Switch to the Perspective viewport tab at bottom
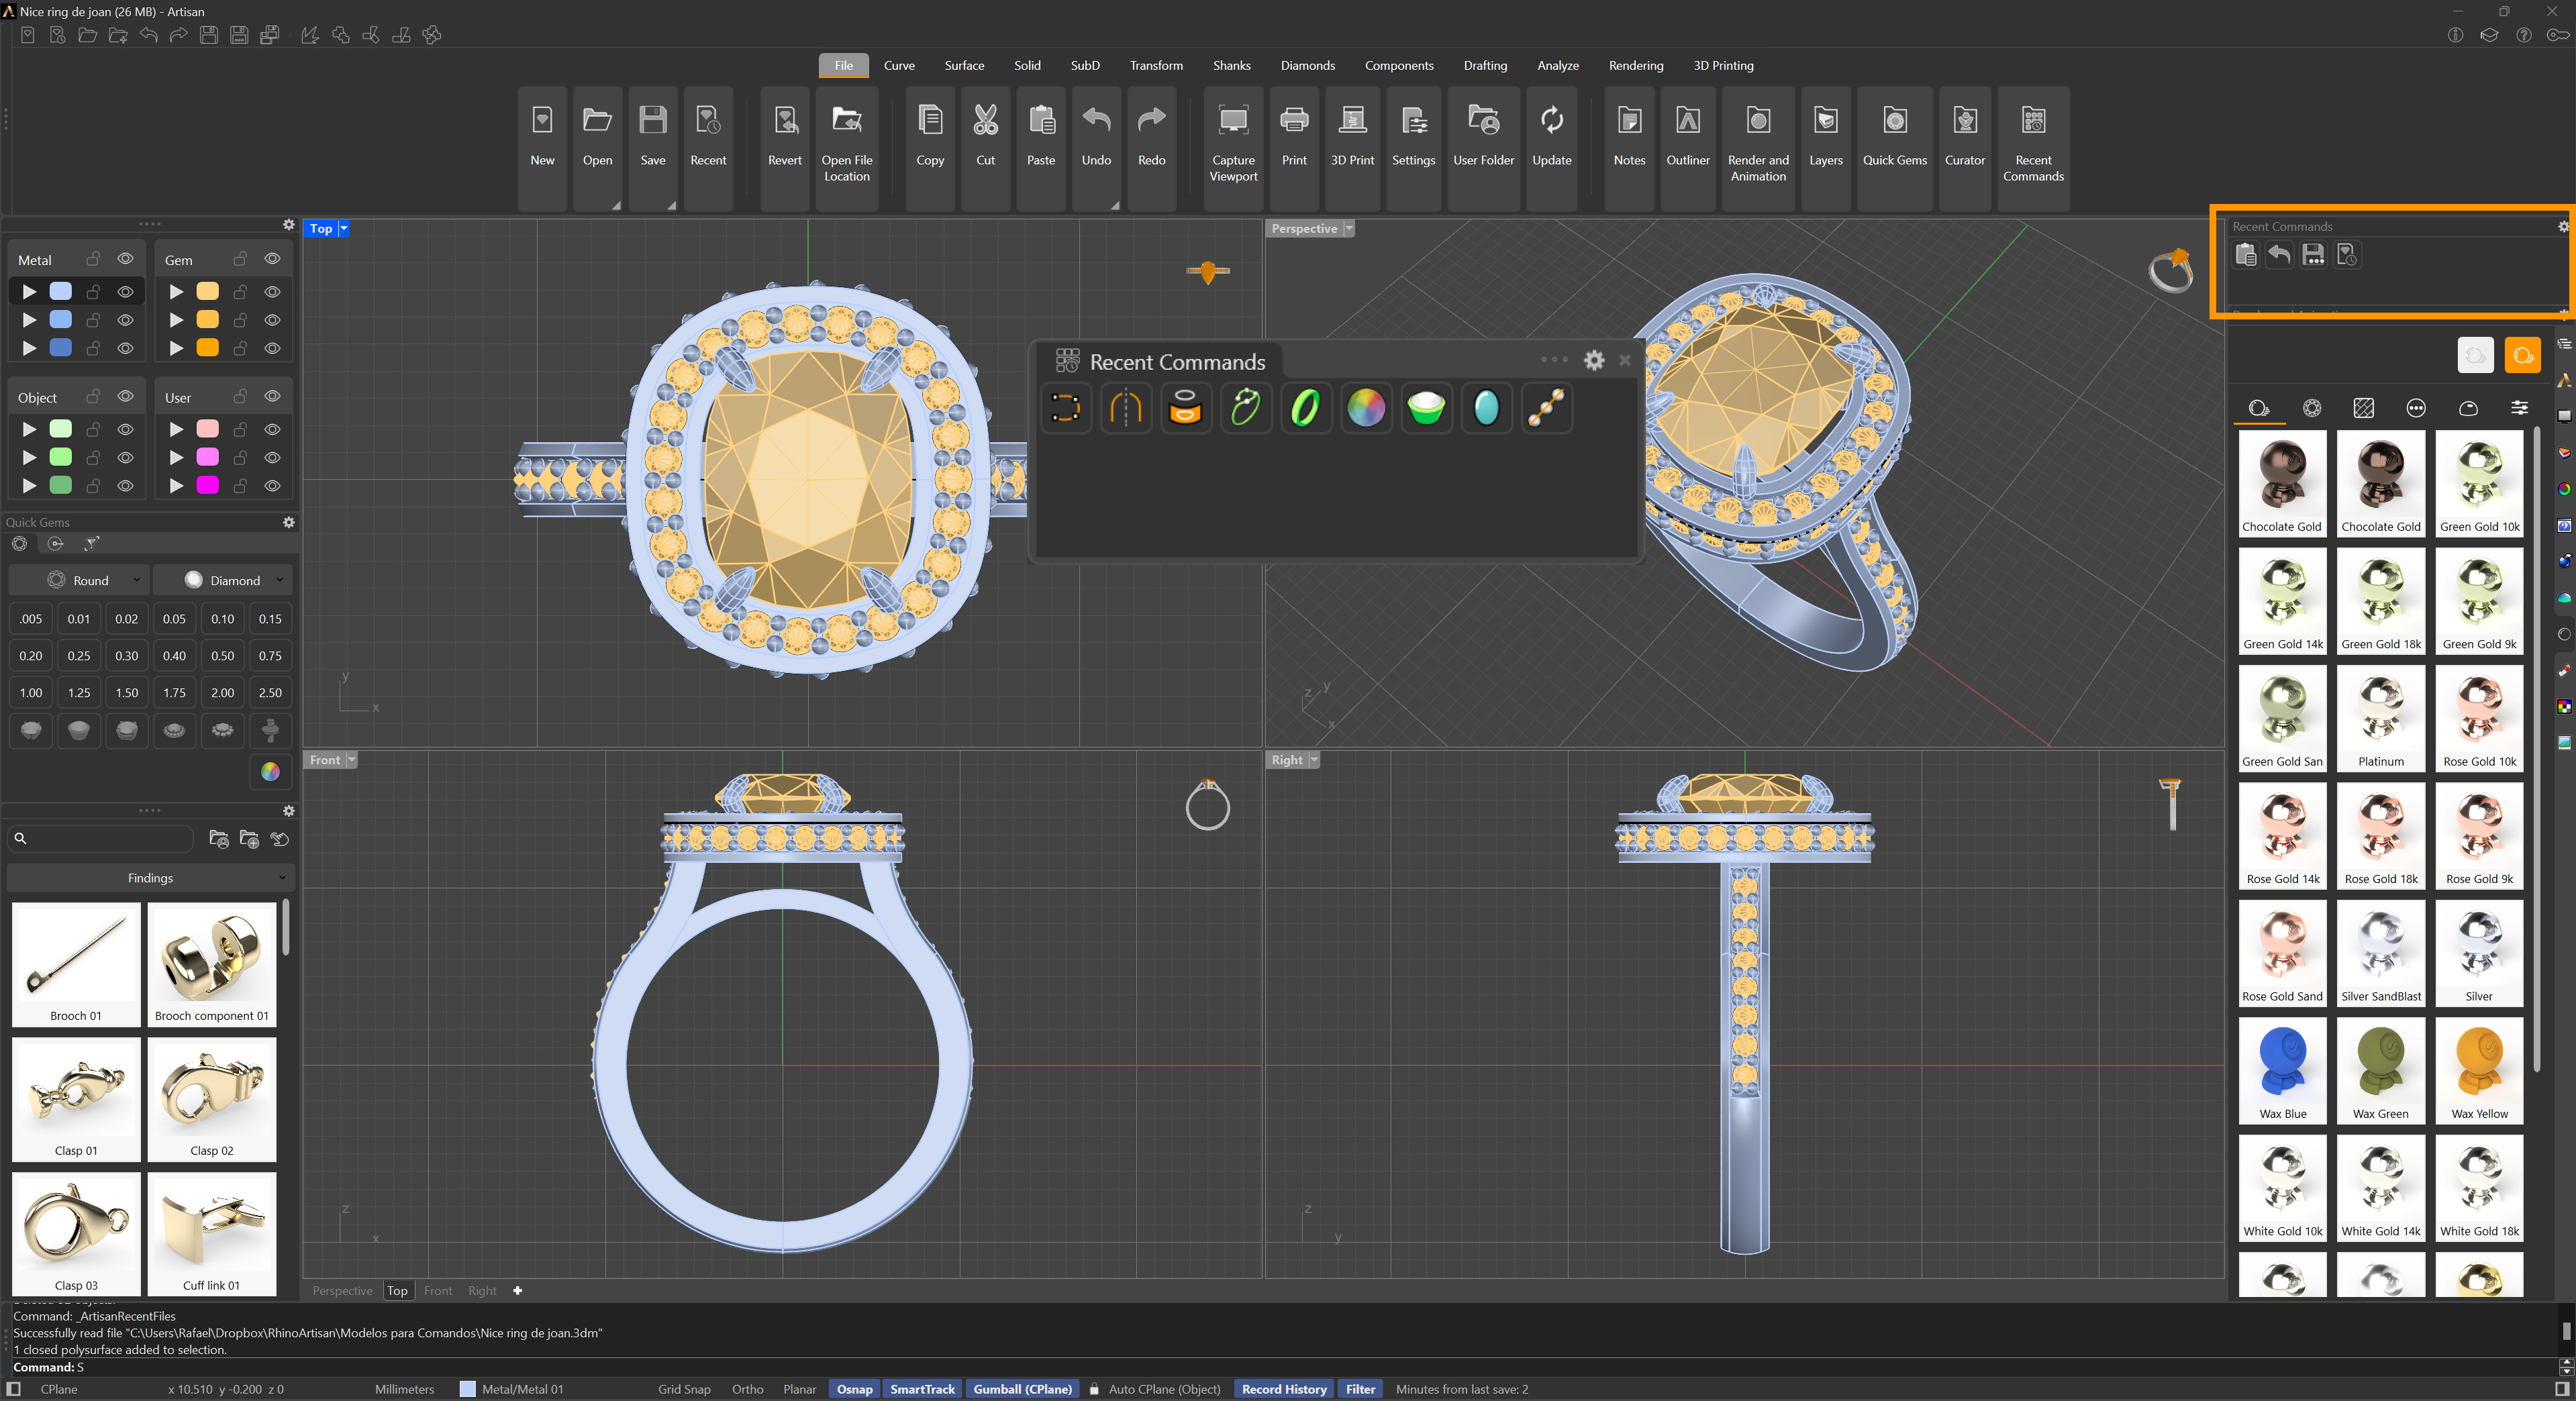 tap(342, 1291)
